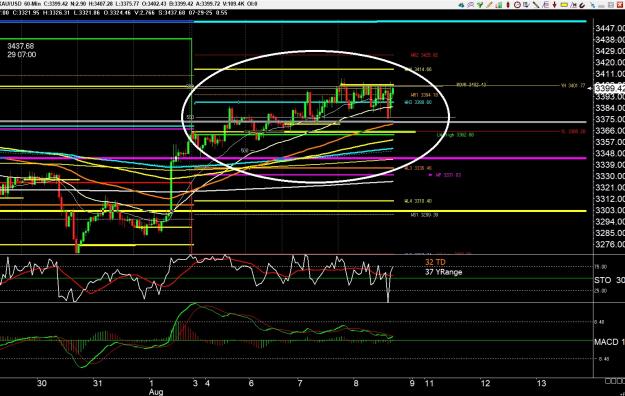Click the 32 TD label
The width and height of the screenshot is (625, 396).
point(435,262)
